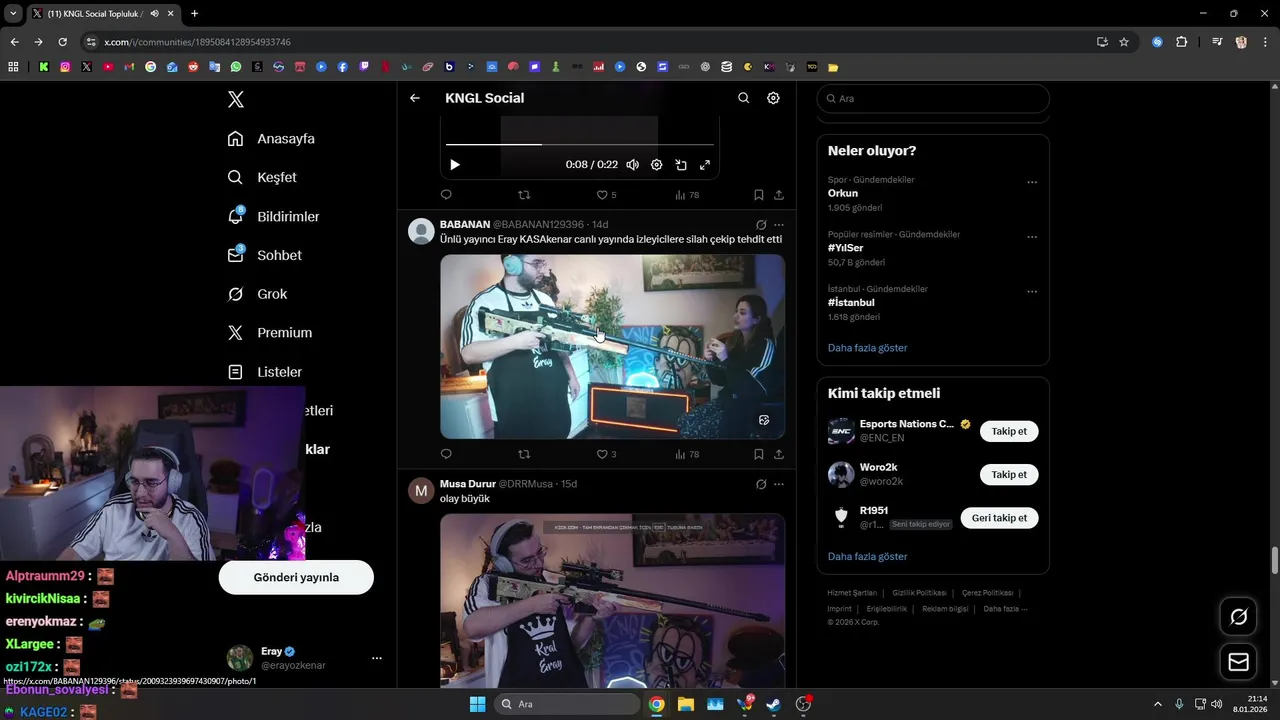
Task: Open more options on BABANAN post
Action: pos(779,225)
